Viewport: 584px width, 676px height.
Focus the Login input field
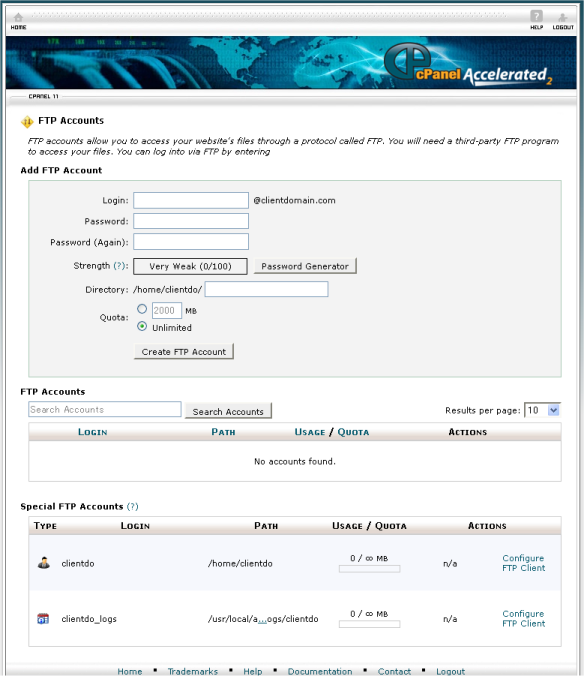click(191, 200)
